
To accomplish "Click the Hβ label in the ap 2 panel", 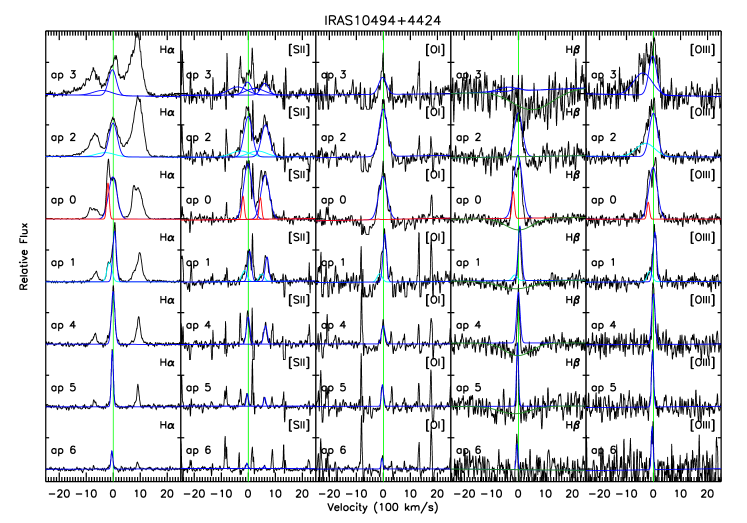I will click(x=573, y=112).
